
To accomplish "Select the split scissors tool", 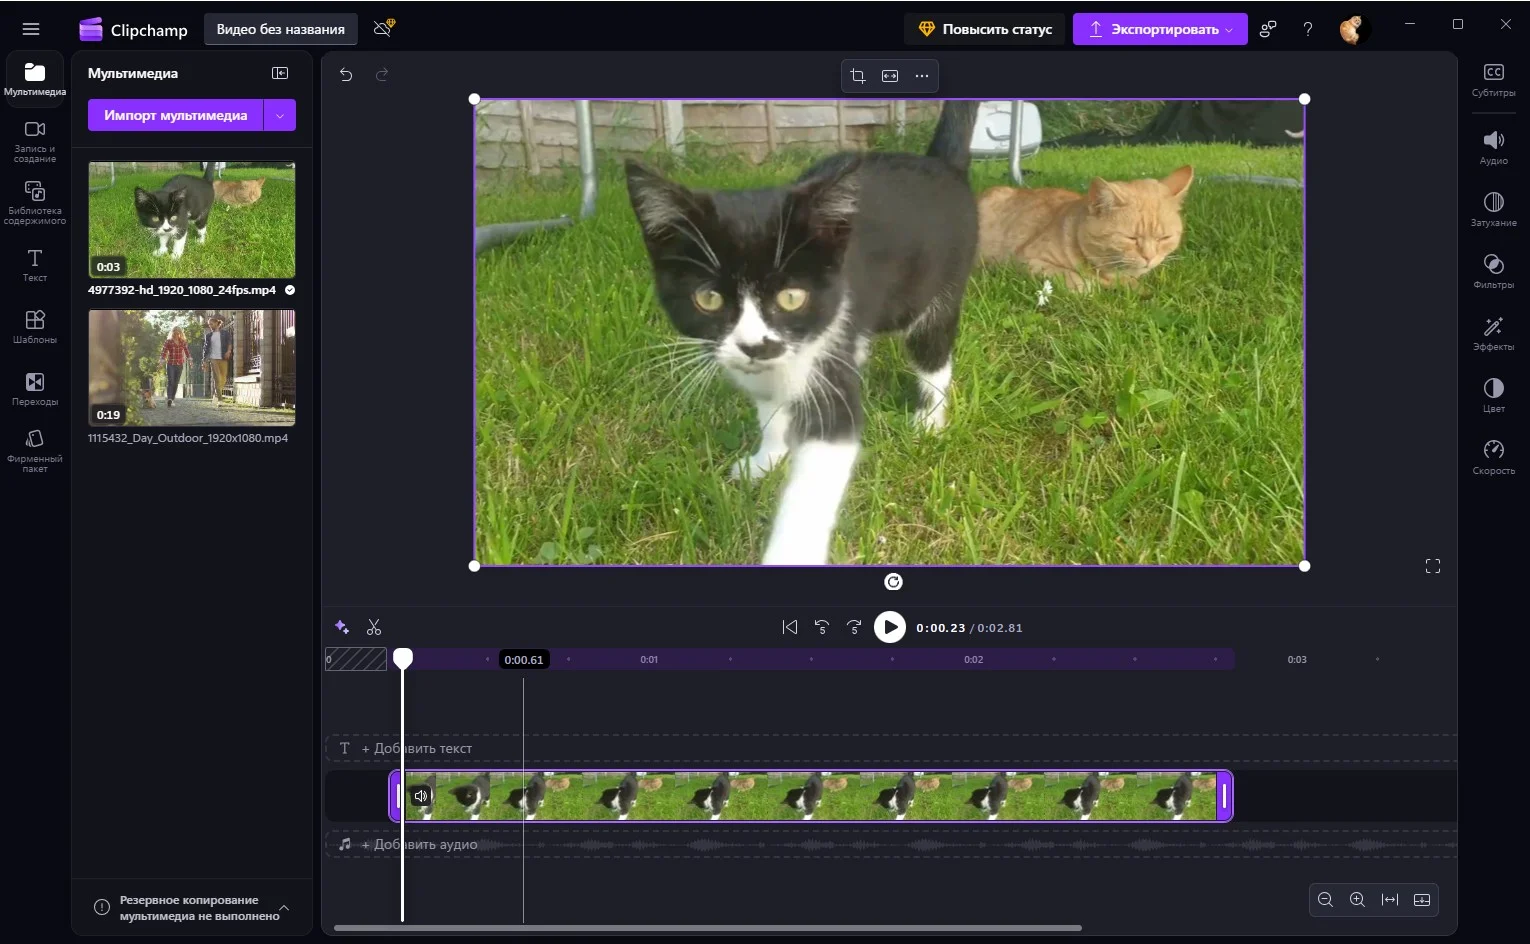I will (x=374, y=627).
